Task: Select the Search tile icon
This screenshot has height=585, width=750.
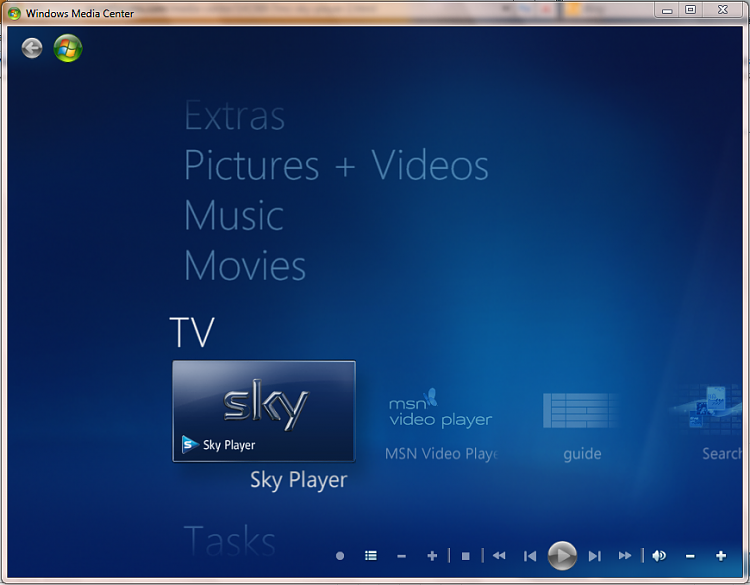Action: (x=709, y=409)
